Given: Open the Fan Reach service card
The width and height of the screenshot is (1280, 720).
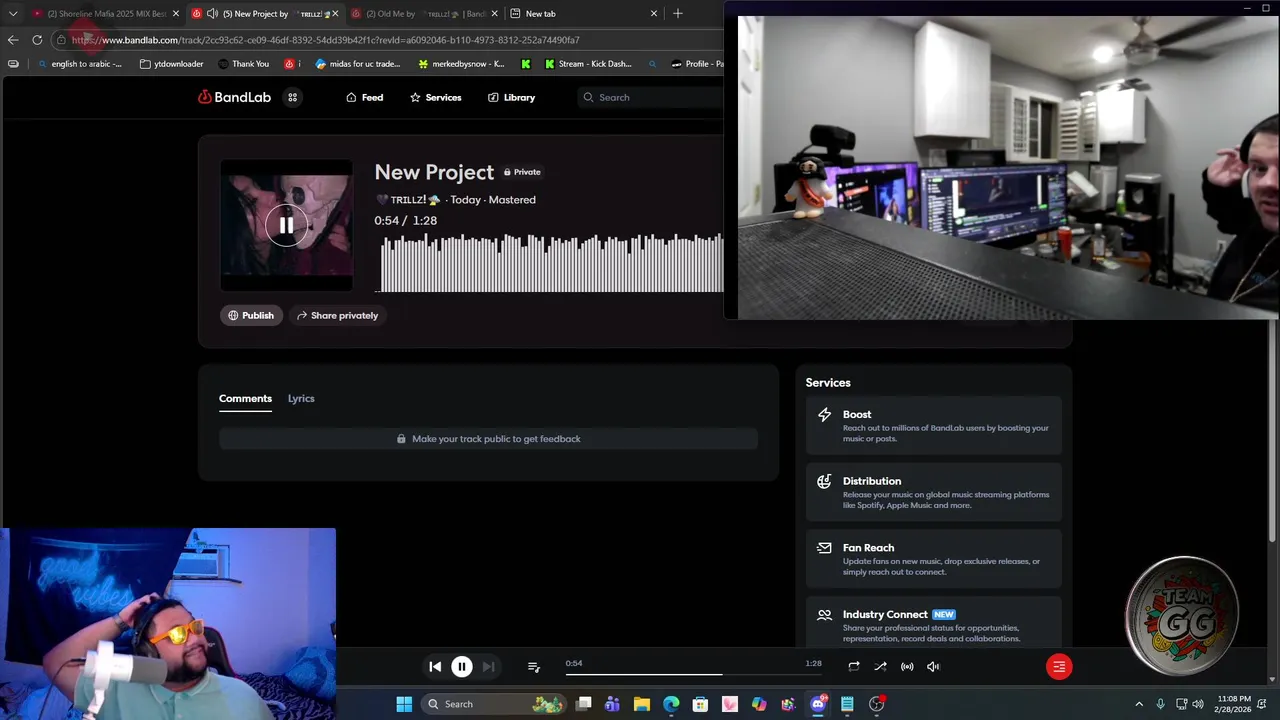Looking at the screenshot, I should coord(934,559).
